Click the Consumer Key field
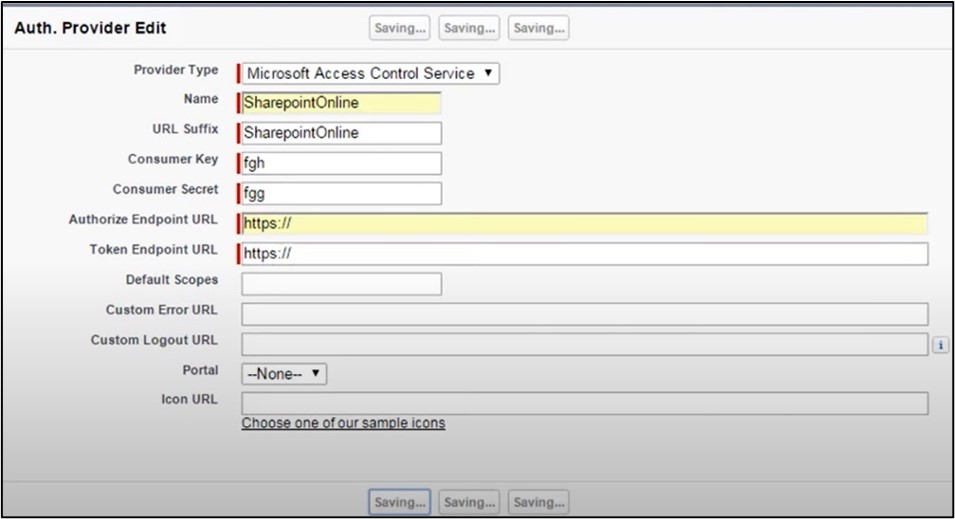Image resolution: width=955 pixels, height=519 pixels. [x=341, y=163]
